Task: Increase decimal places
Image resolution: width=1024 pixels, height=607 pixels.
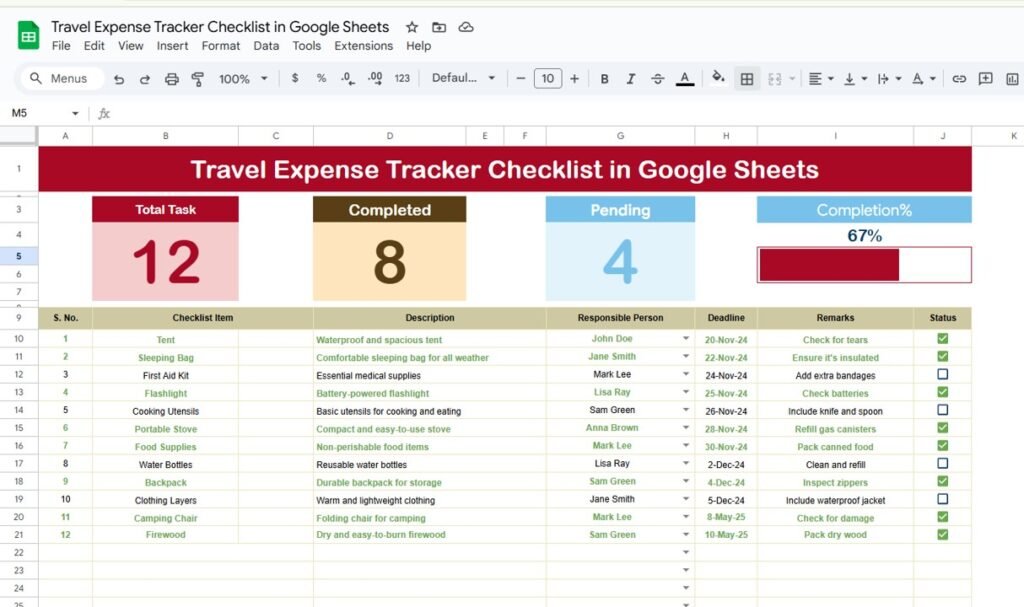Action: [x=375, y=78]
